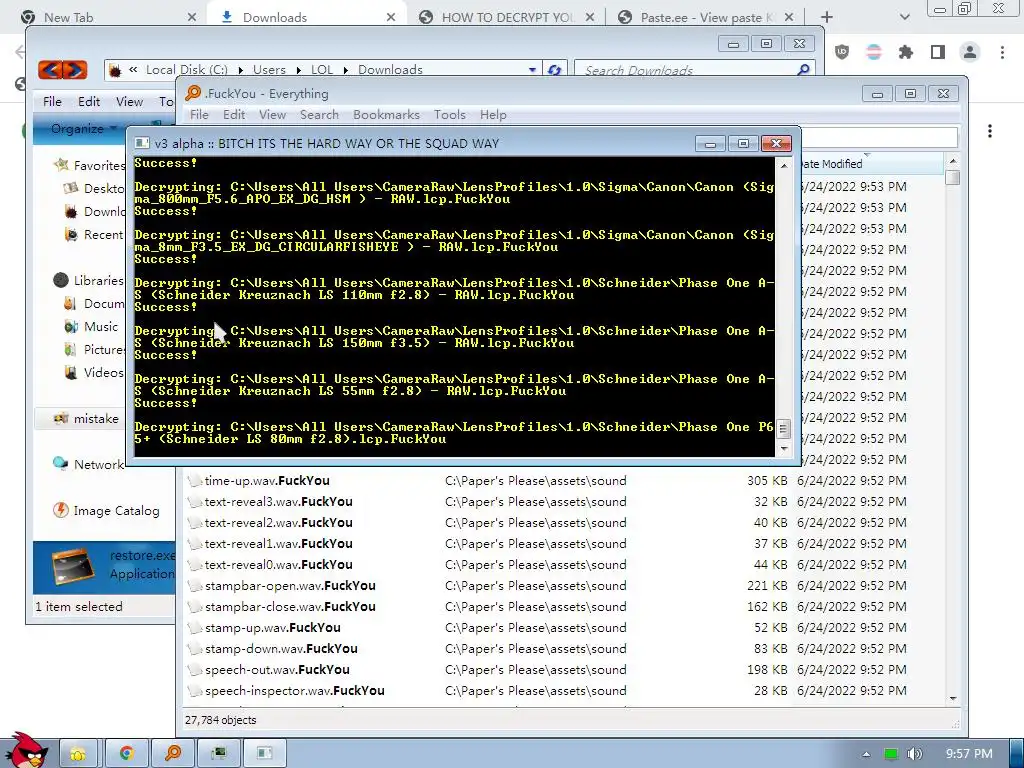This screenshot has width=1024, height=768.
Task: Open the file explorer taskbar icon
Action: [x=78, y=754]
